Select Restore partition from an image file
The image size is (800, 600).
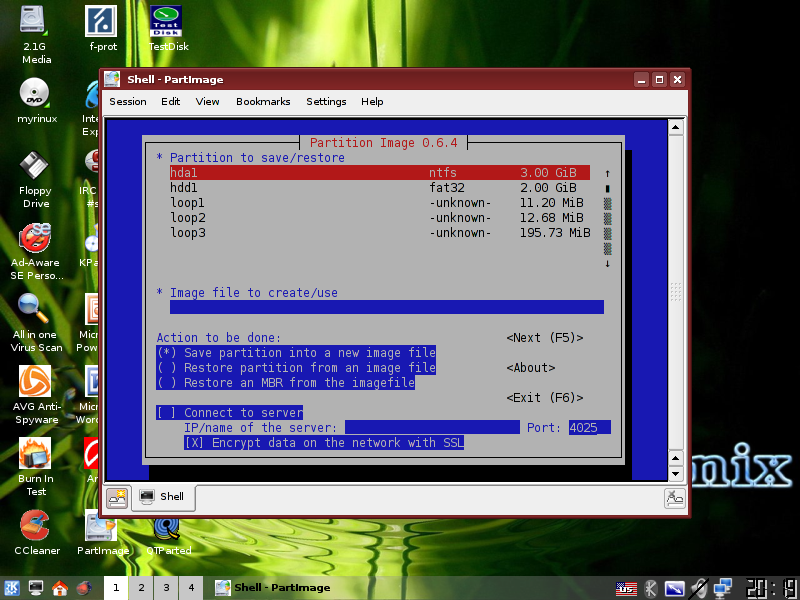click(x=296, y=368)
